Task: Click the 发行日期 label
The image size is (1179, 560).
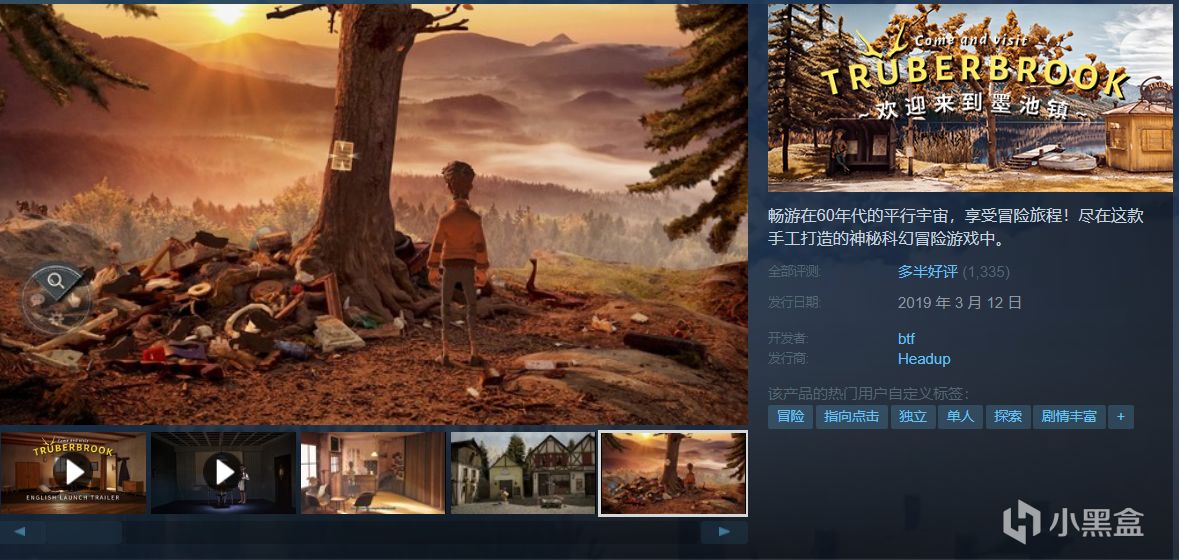Action: click(x=795, y=302)
